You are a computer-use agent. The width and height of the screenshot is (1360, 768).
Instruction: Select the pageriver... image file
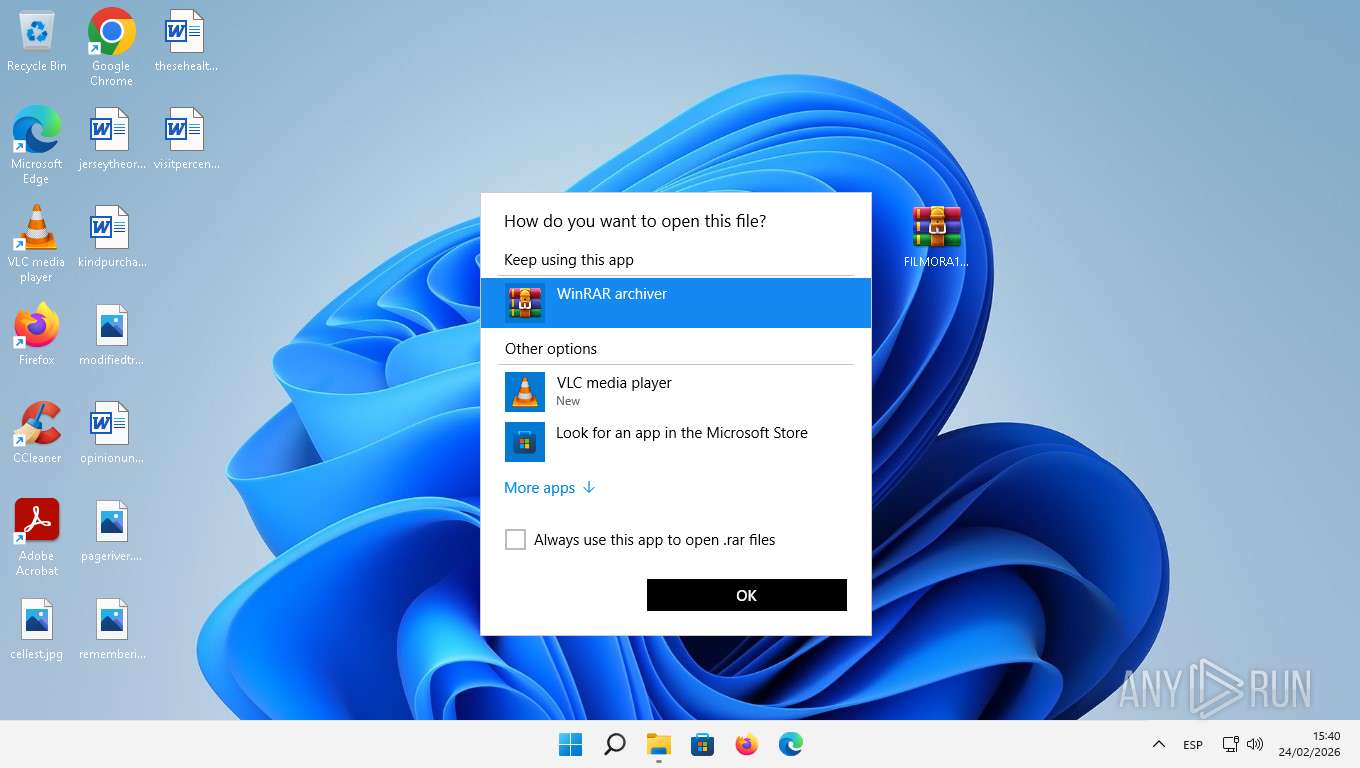pyautogui.click(x=111, y=532)
